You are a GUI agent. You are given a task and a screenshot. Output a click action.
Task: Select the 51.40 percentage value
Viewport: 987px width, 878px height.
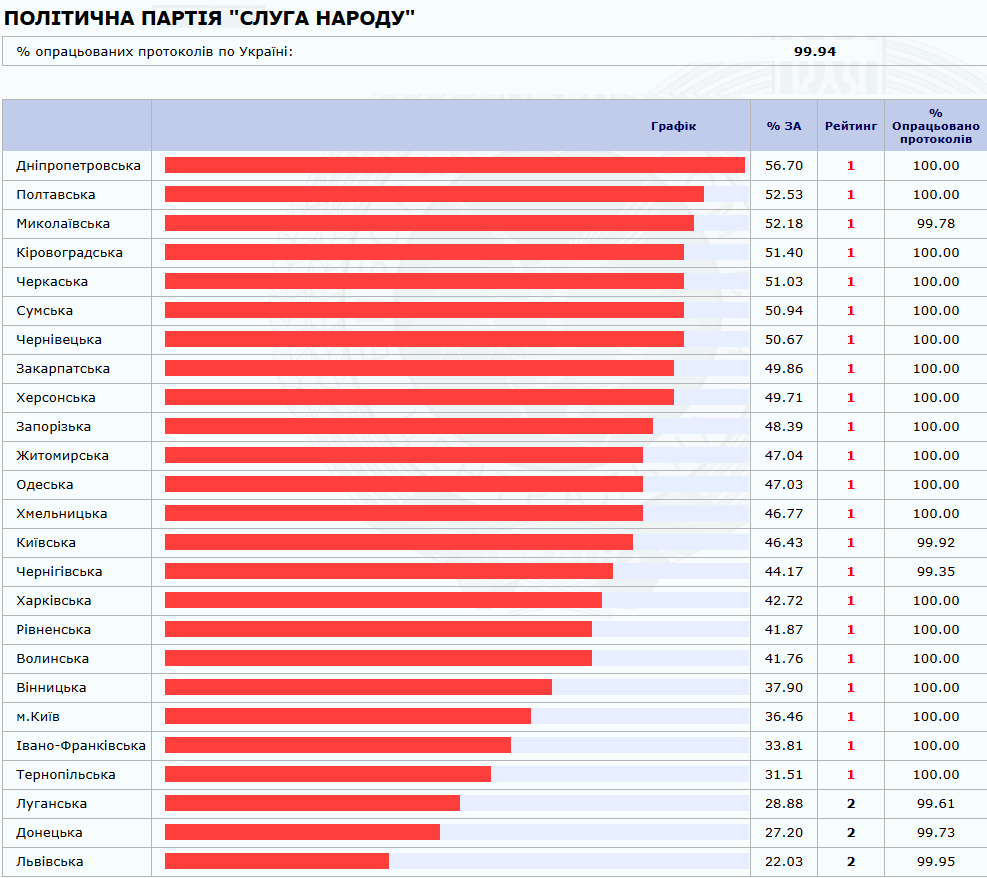tap(784, 252)
